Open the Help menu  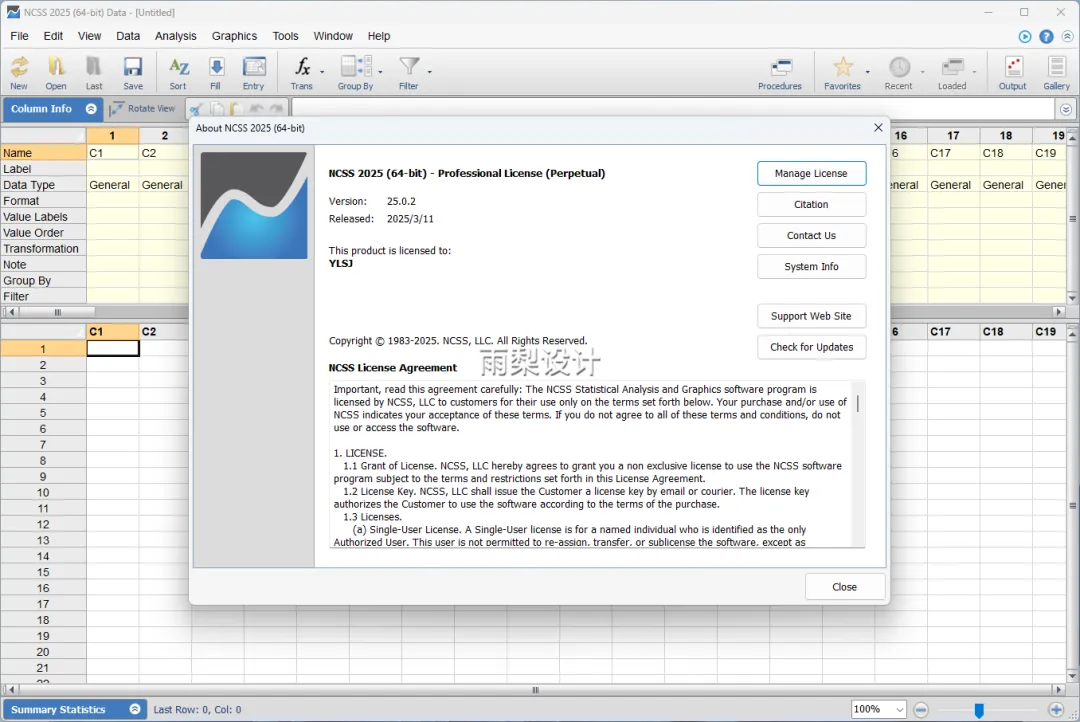379,36
